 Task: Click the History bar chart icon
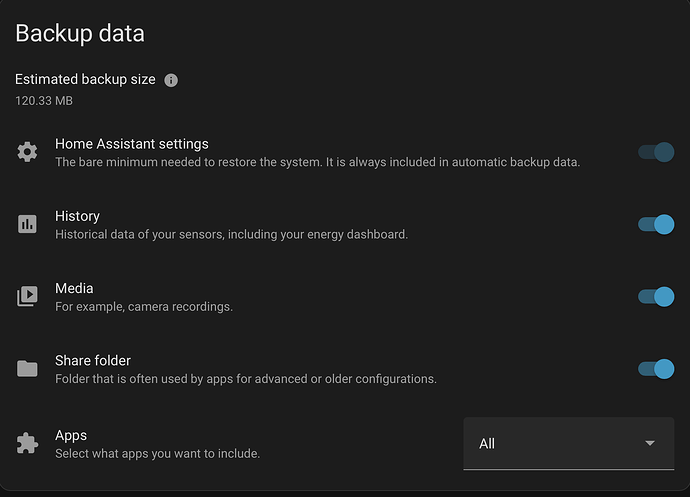pyautogui.click(x=27, y=224)
